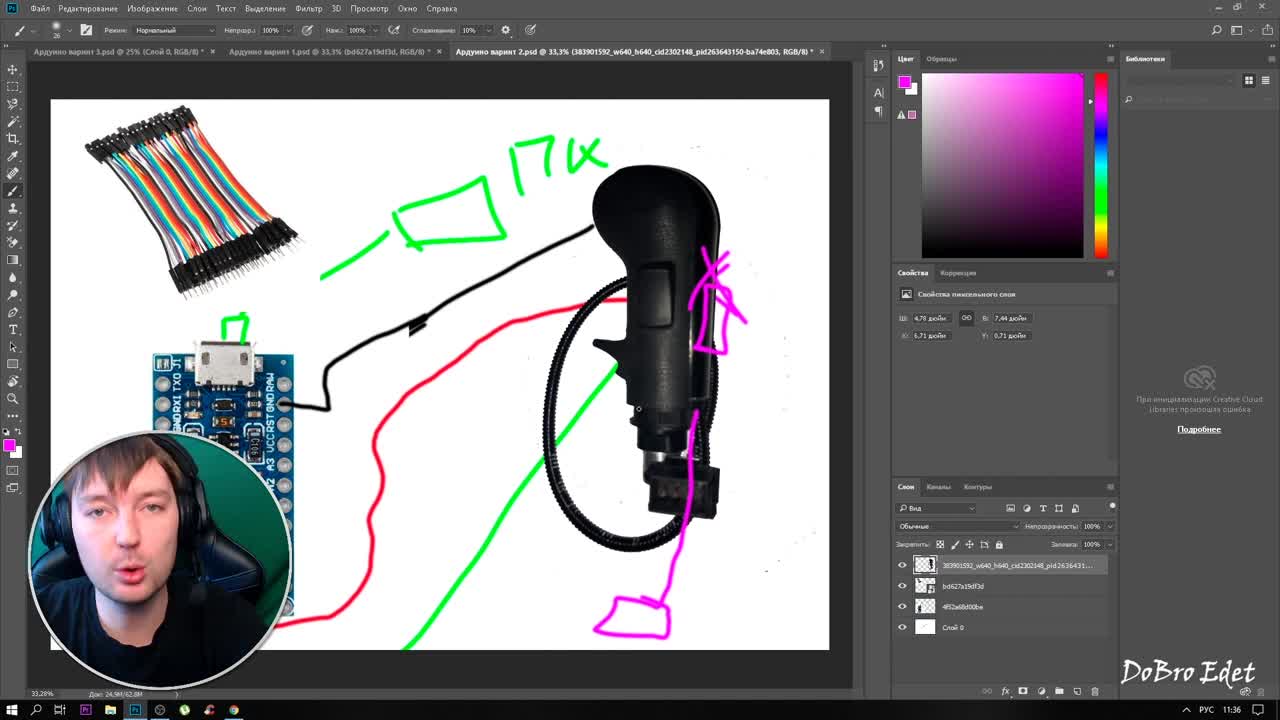This screenshot has width=1280, height=720.
Task: Toggle visibility of bd627a19df3d layer
Action: click(902, 586)
